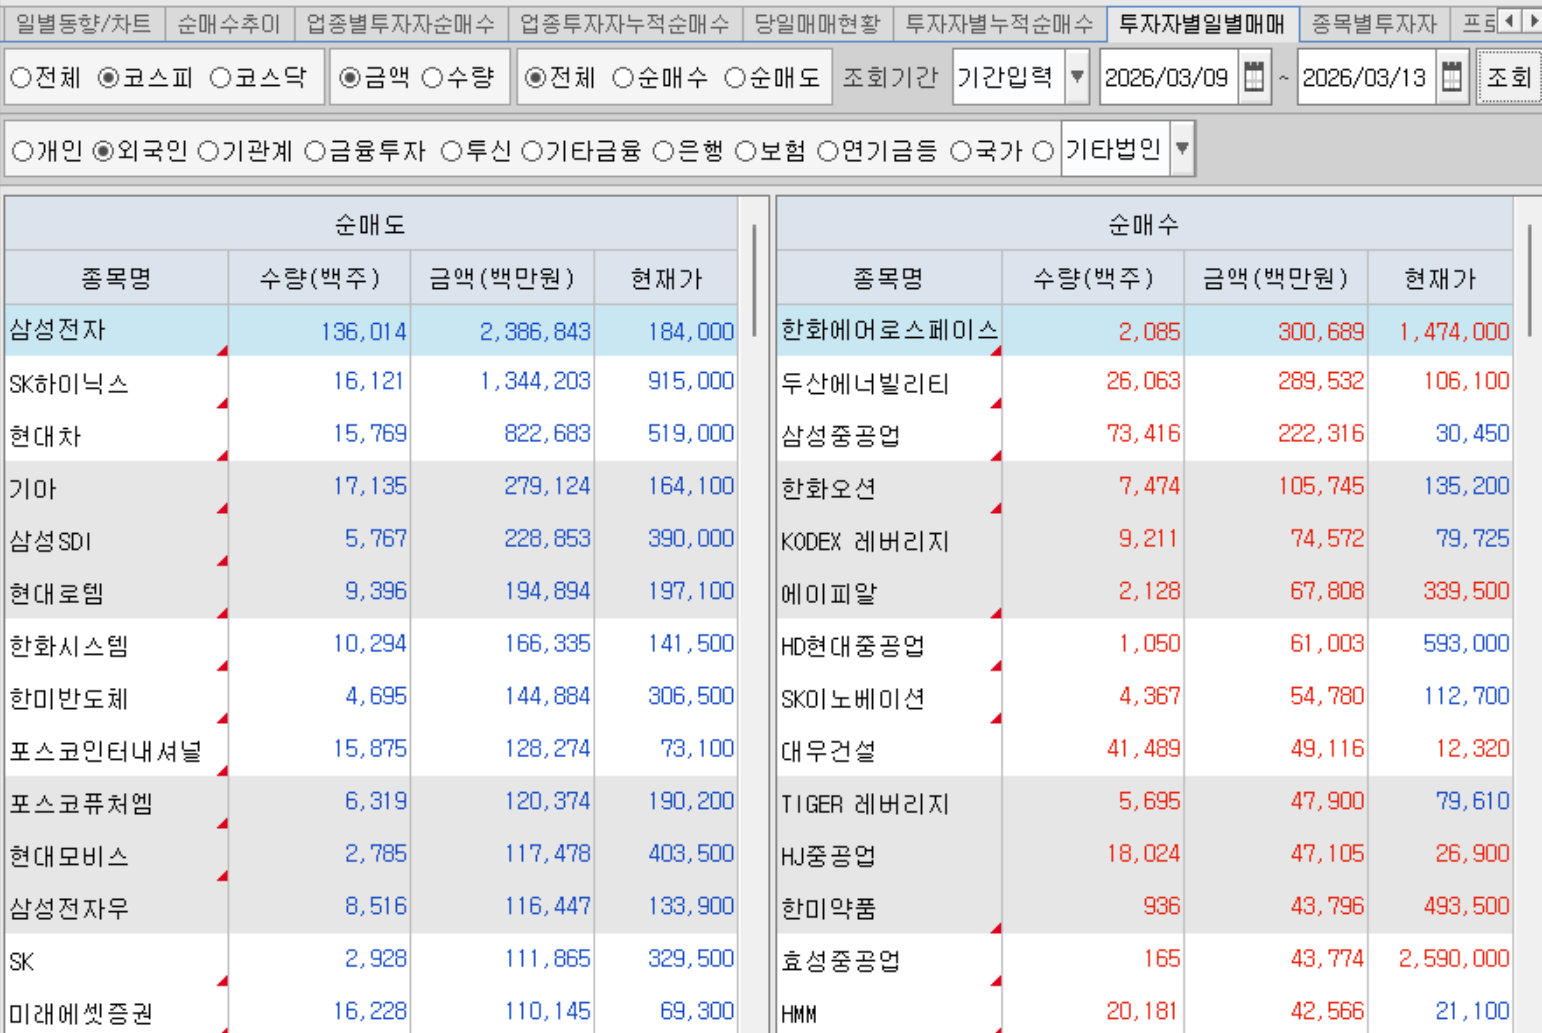Click red marker on 삼성전자 row
This screenshot has height=1033, width=1542.
(x=222, y=350)
